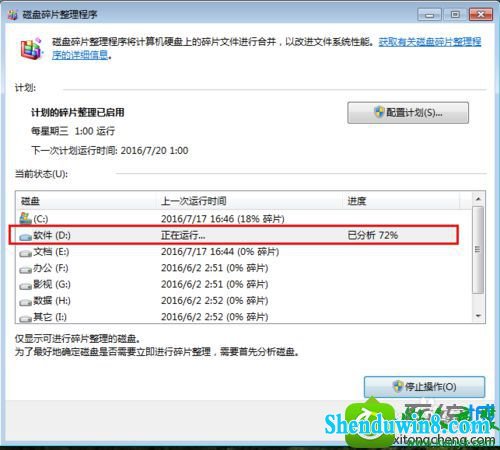This screenshot has height=450, width=500.
Task: Click the shield icon on 停止操作 button
Action: [398, 387]
